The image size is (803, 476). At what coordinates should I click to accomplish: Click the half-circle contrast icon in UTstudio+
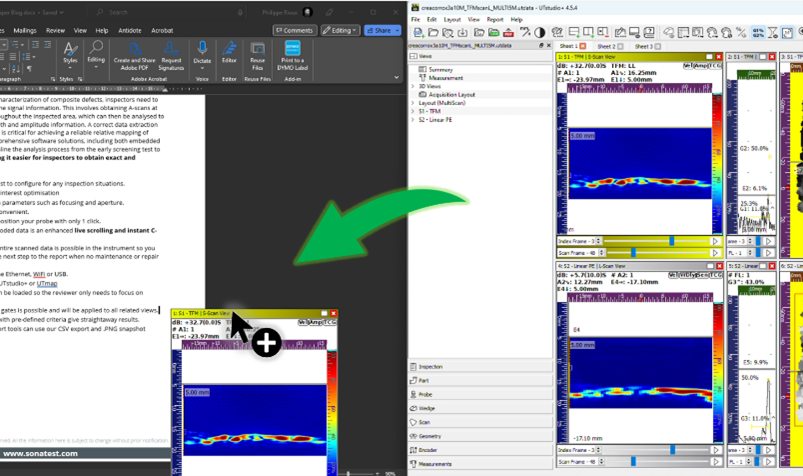click(x=540, y=32)
